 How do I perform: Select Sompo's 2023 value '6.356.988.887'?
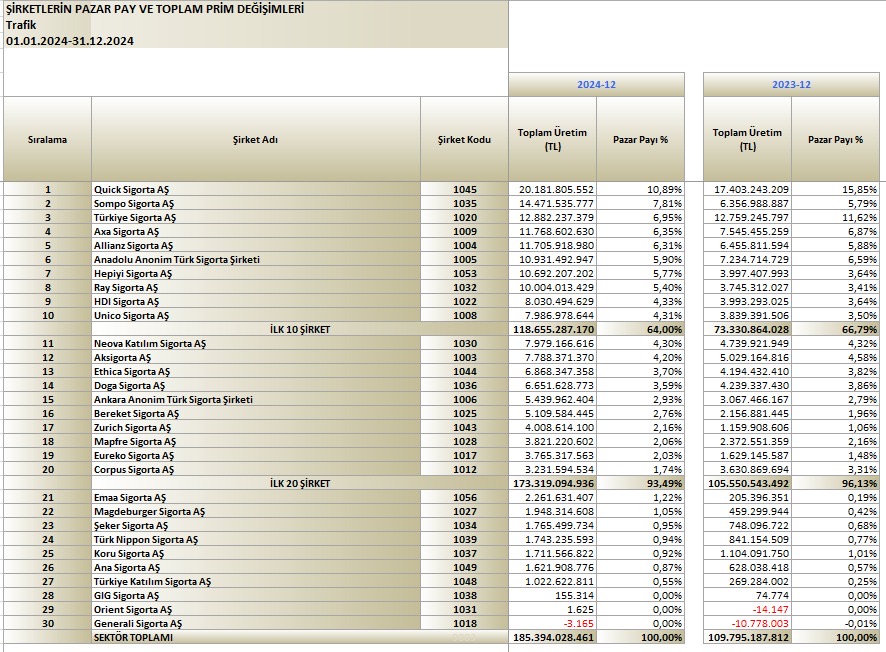[x=748, y=203]
